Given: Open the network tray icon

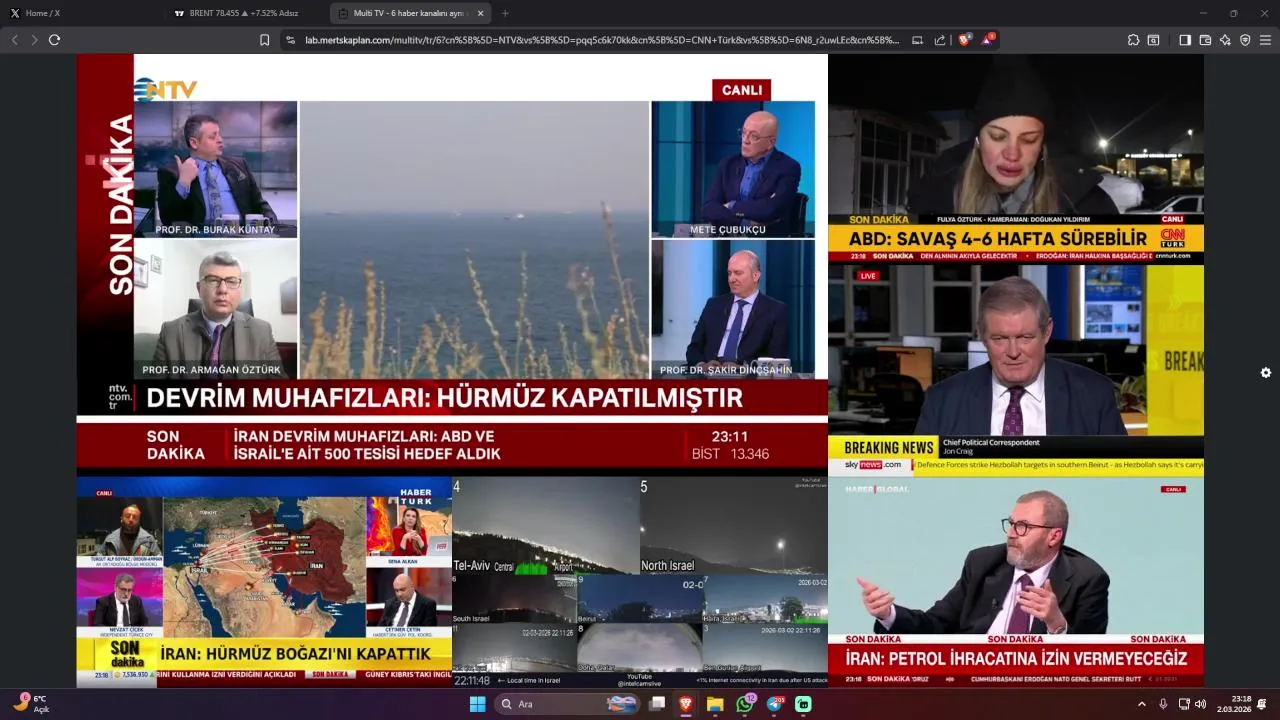Looking at the screenshot, I should click(1184, 704).
